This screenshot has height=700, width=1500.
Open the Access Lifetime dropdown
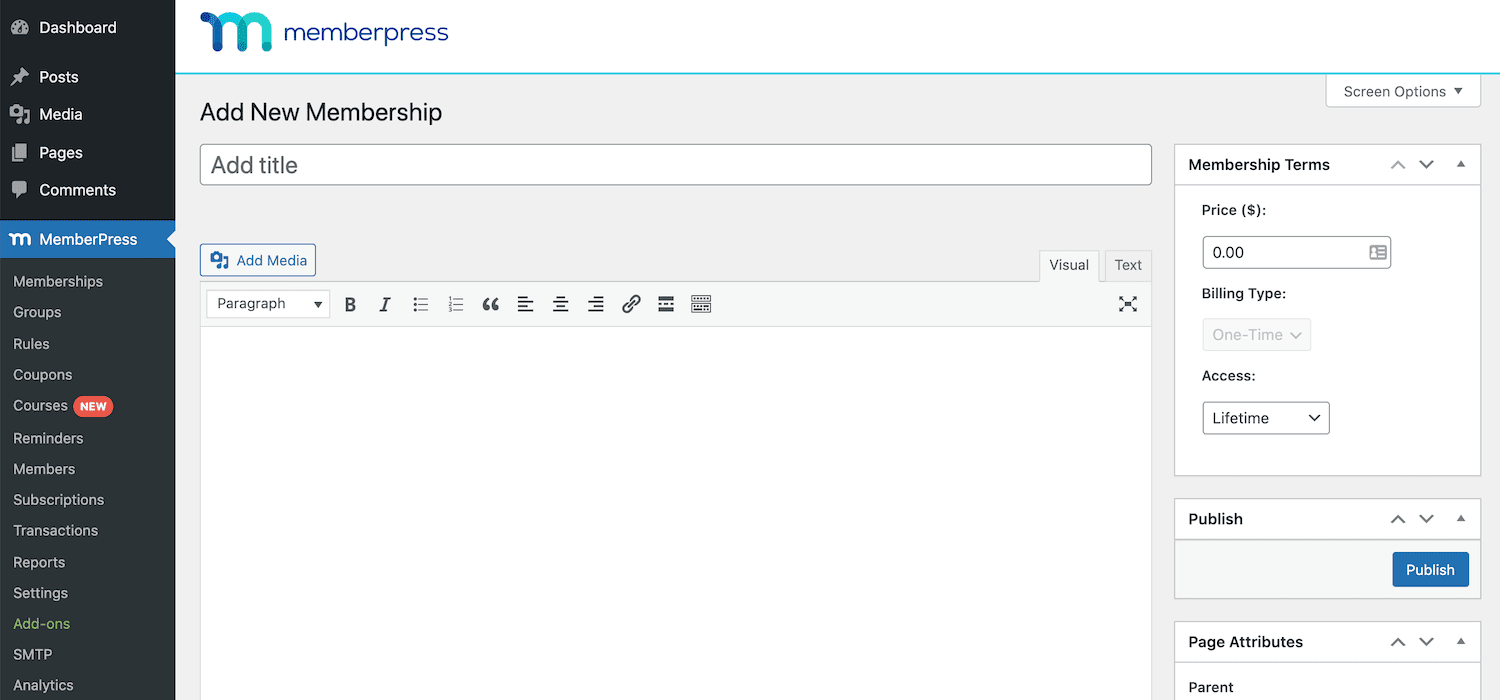point(1265,418)
